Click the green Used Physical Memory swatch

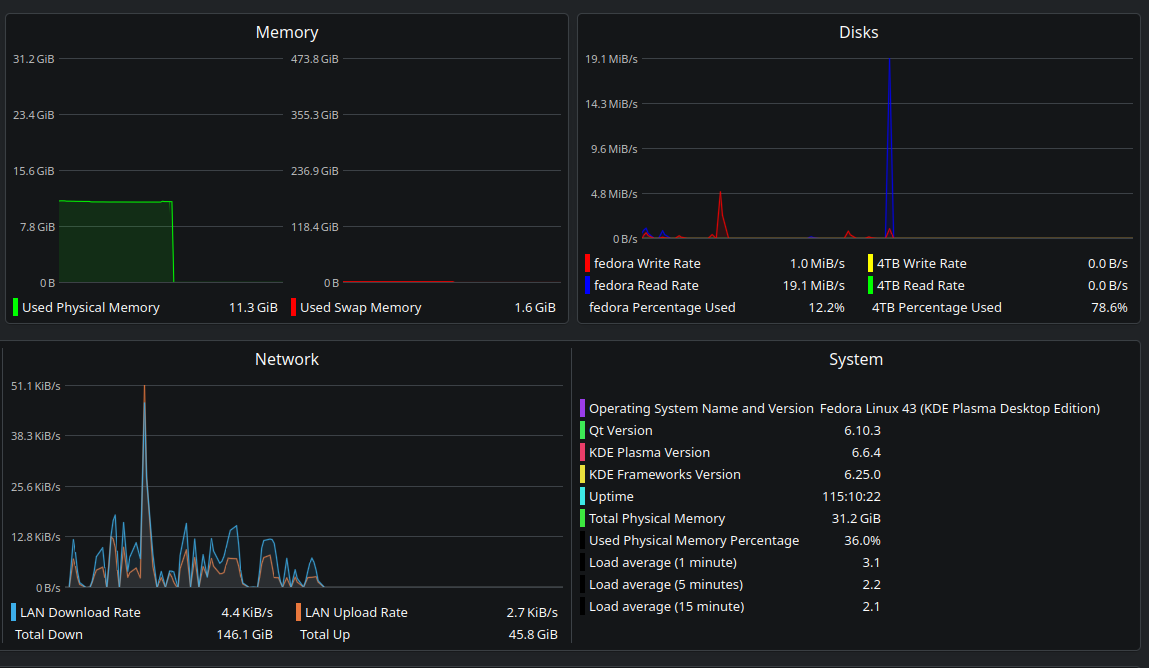pyautogui.click(x=15, y=308)
